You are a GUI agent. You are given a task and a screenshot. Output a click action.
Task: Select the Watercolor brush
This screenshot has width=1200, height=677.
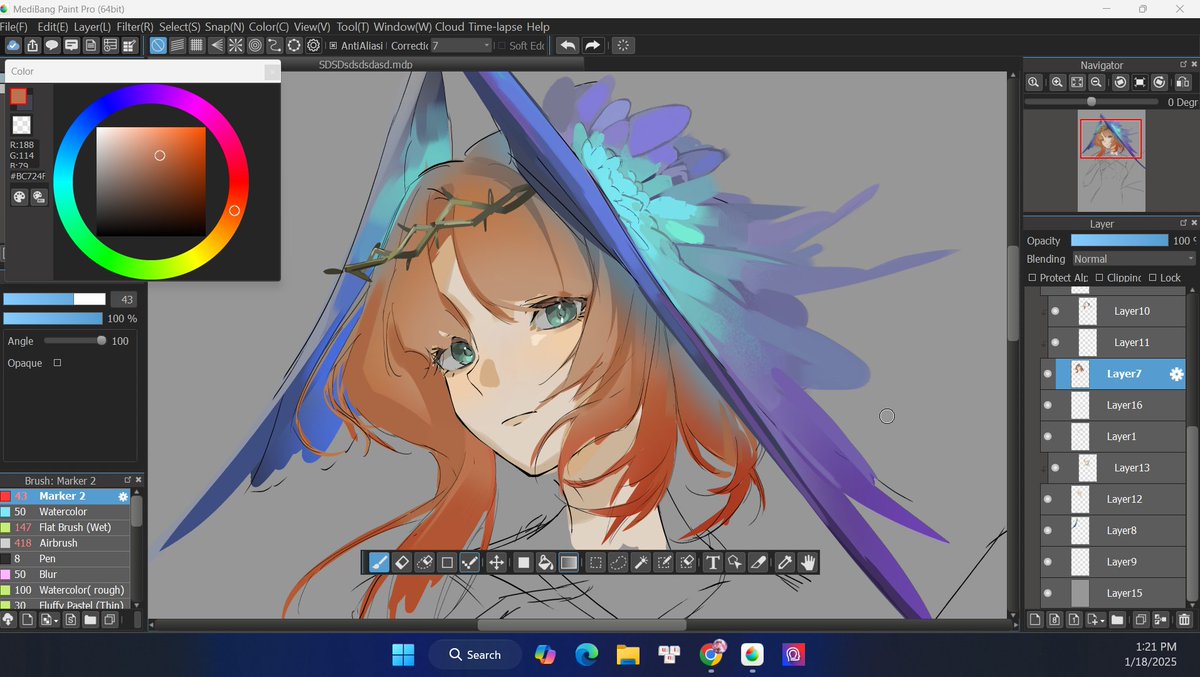point(67,512)
